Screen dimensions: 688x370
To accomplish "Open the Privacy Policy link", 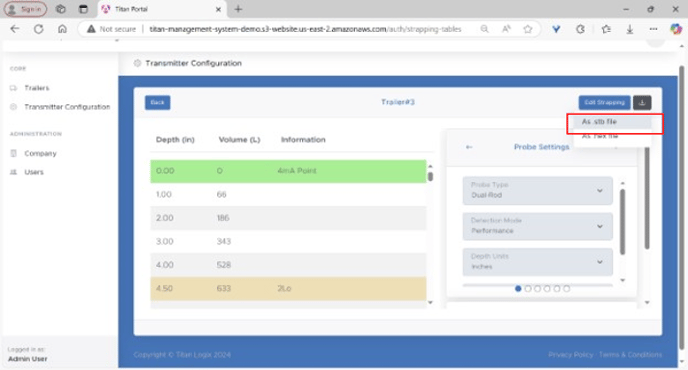I will (x=570, y=355).
